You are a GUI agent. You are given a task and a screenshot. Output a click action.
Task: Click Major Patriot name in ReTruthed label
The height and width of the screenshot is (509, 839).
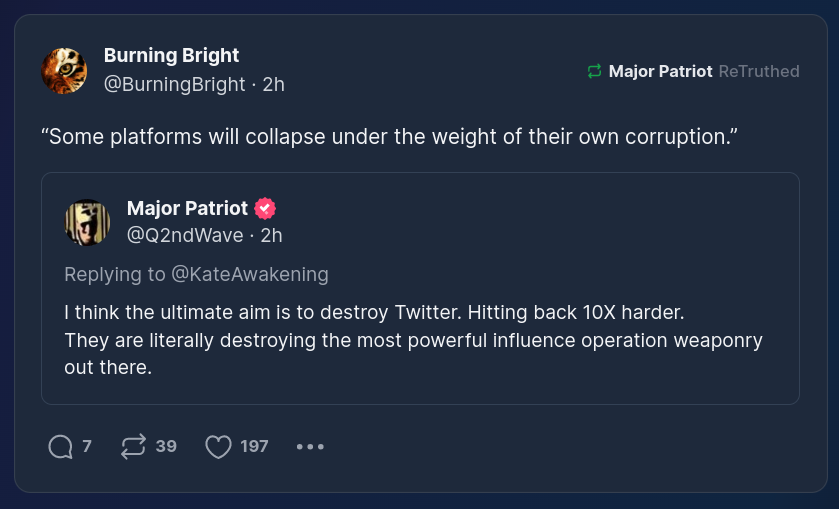[660, 71]
